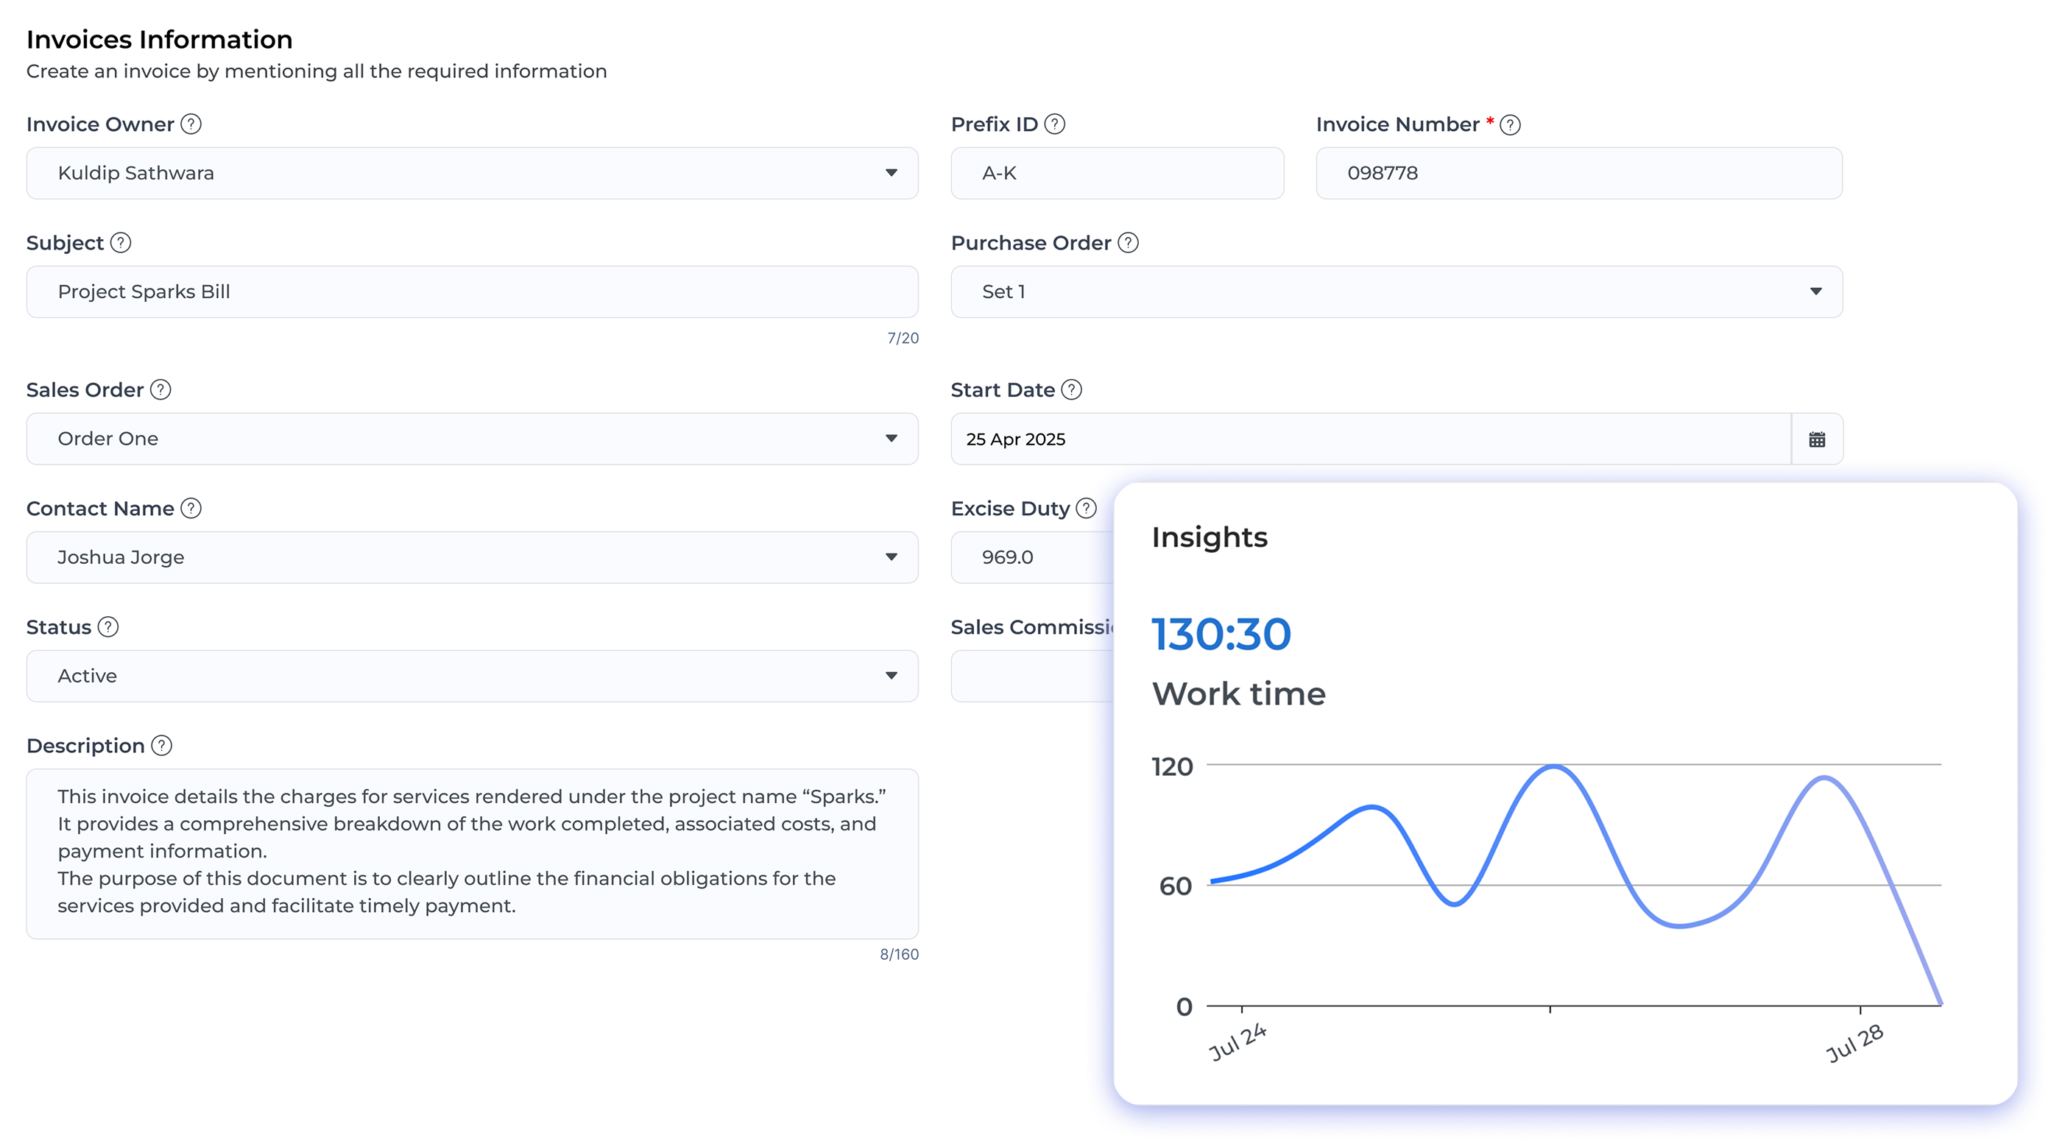Click the Purchase Order help icon
The height and width of the screenshot is (1141, 2048).
(1129, 242)
